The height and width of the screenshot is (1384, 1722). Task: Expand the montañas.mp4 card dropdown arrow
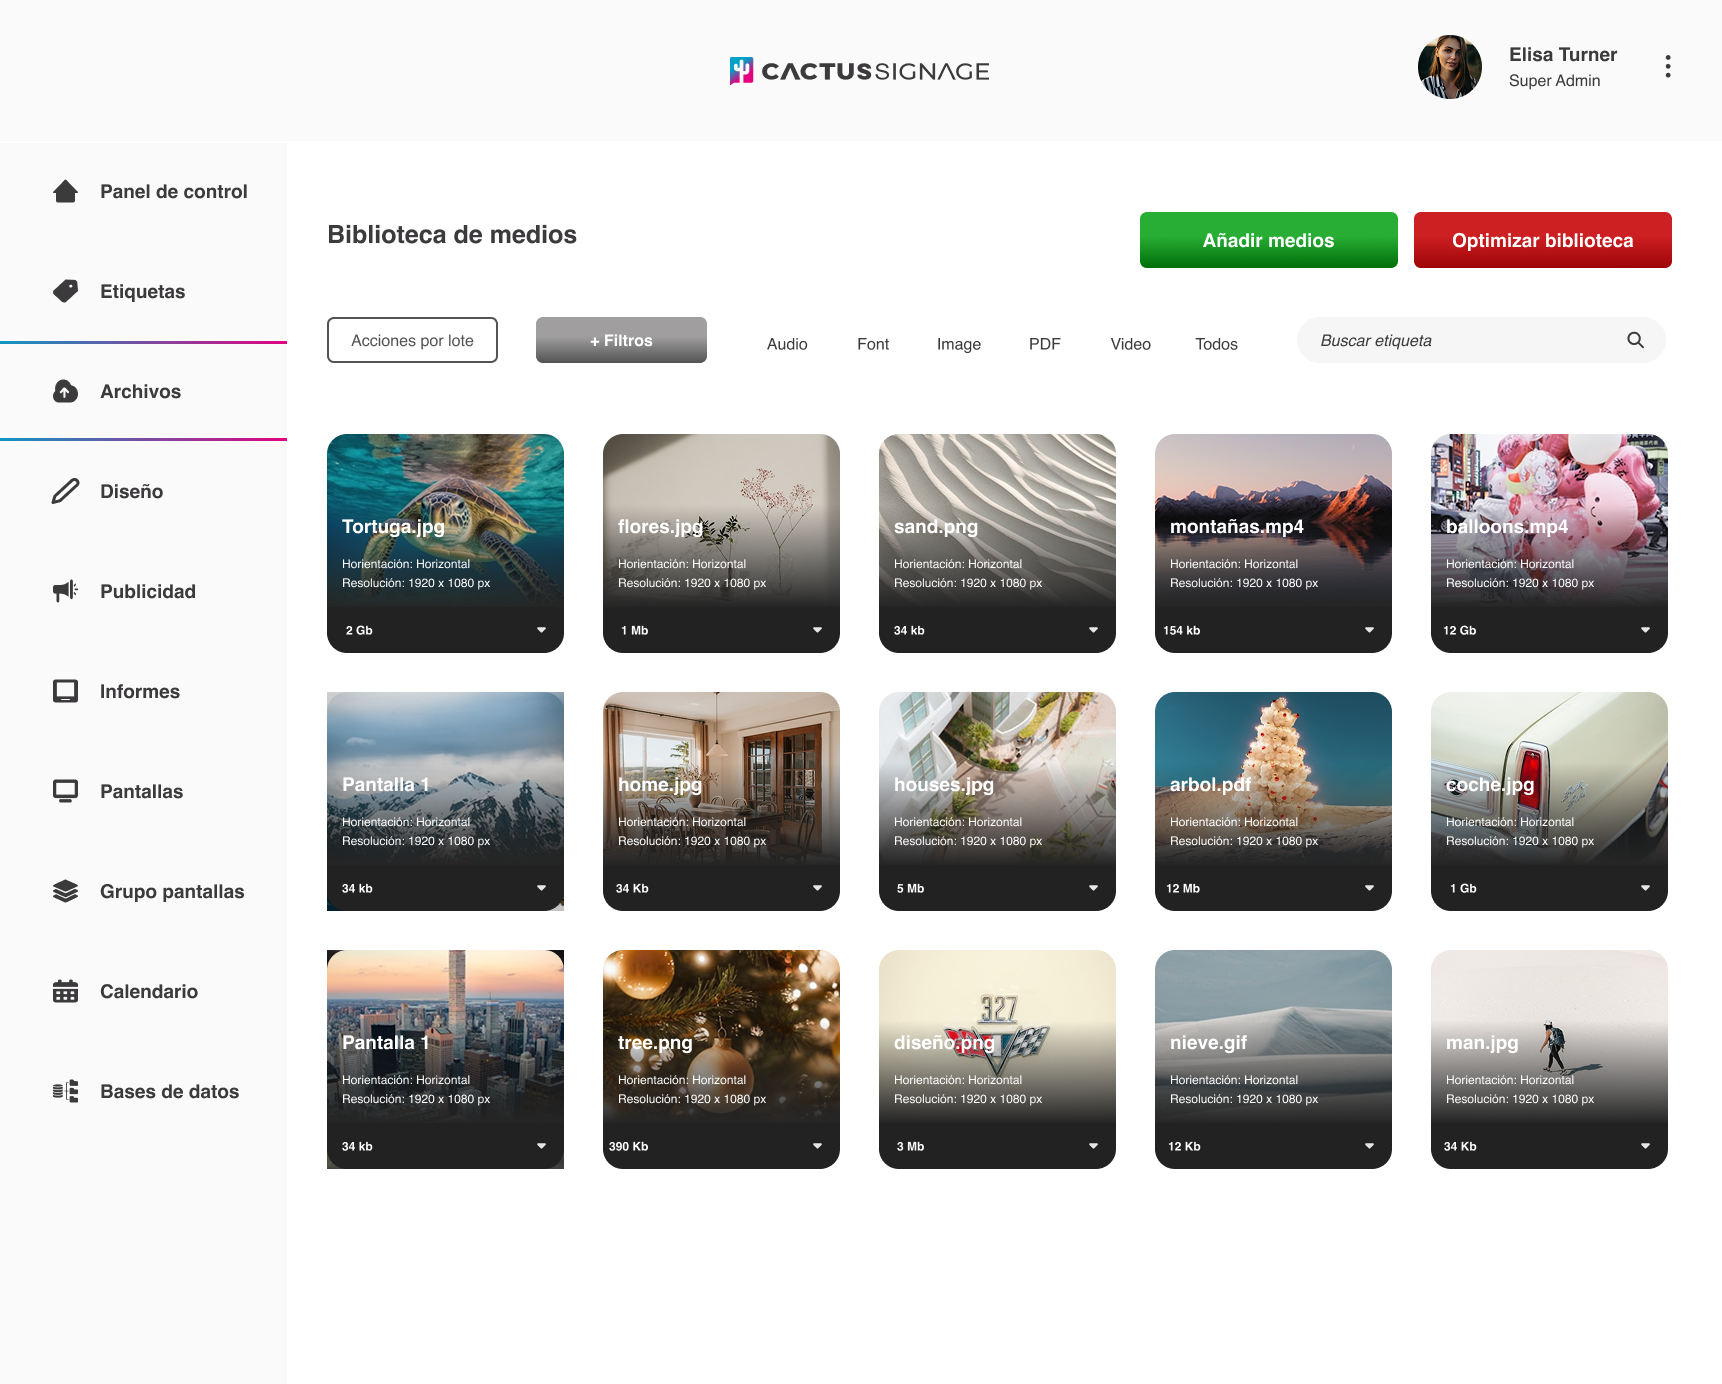[x=1369, y=630]
